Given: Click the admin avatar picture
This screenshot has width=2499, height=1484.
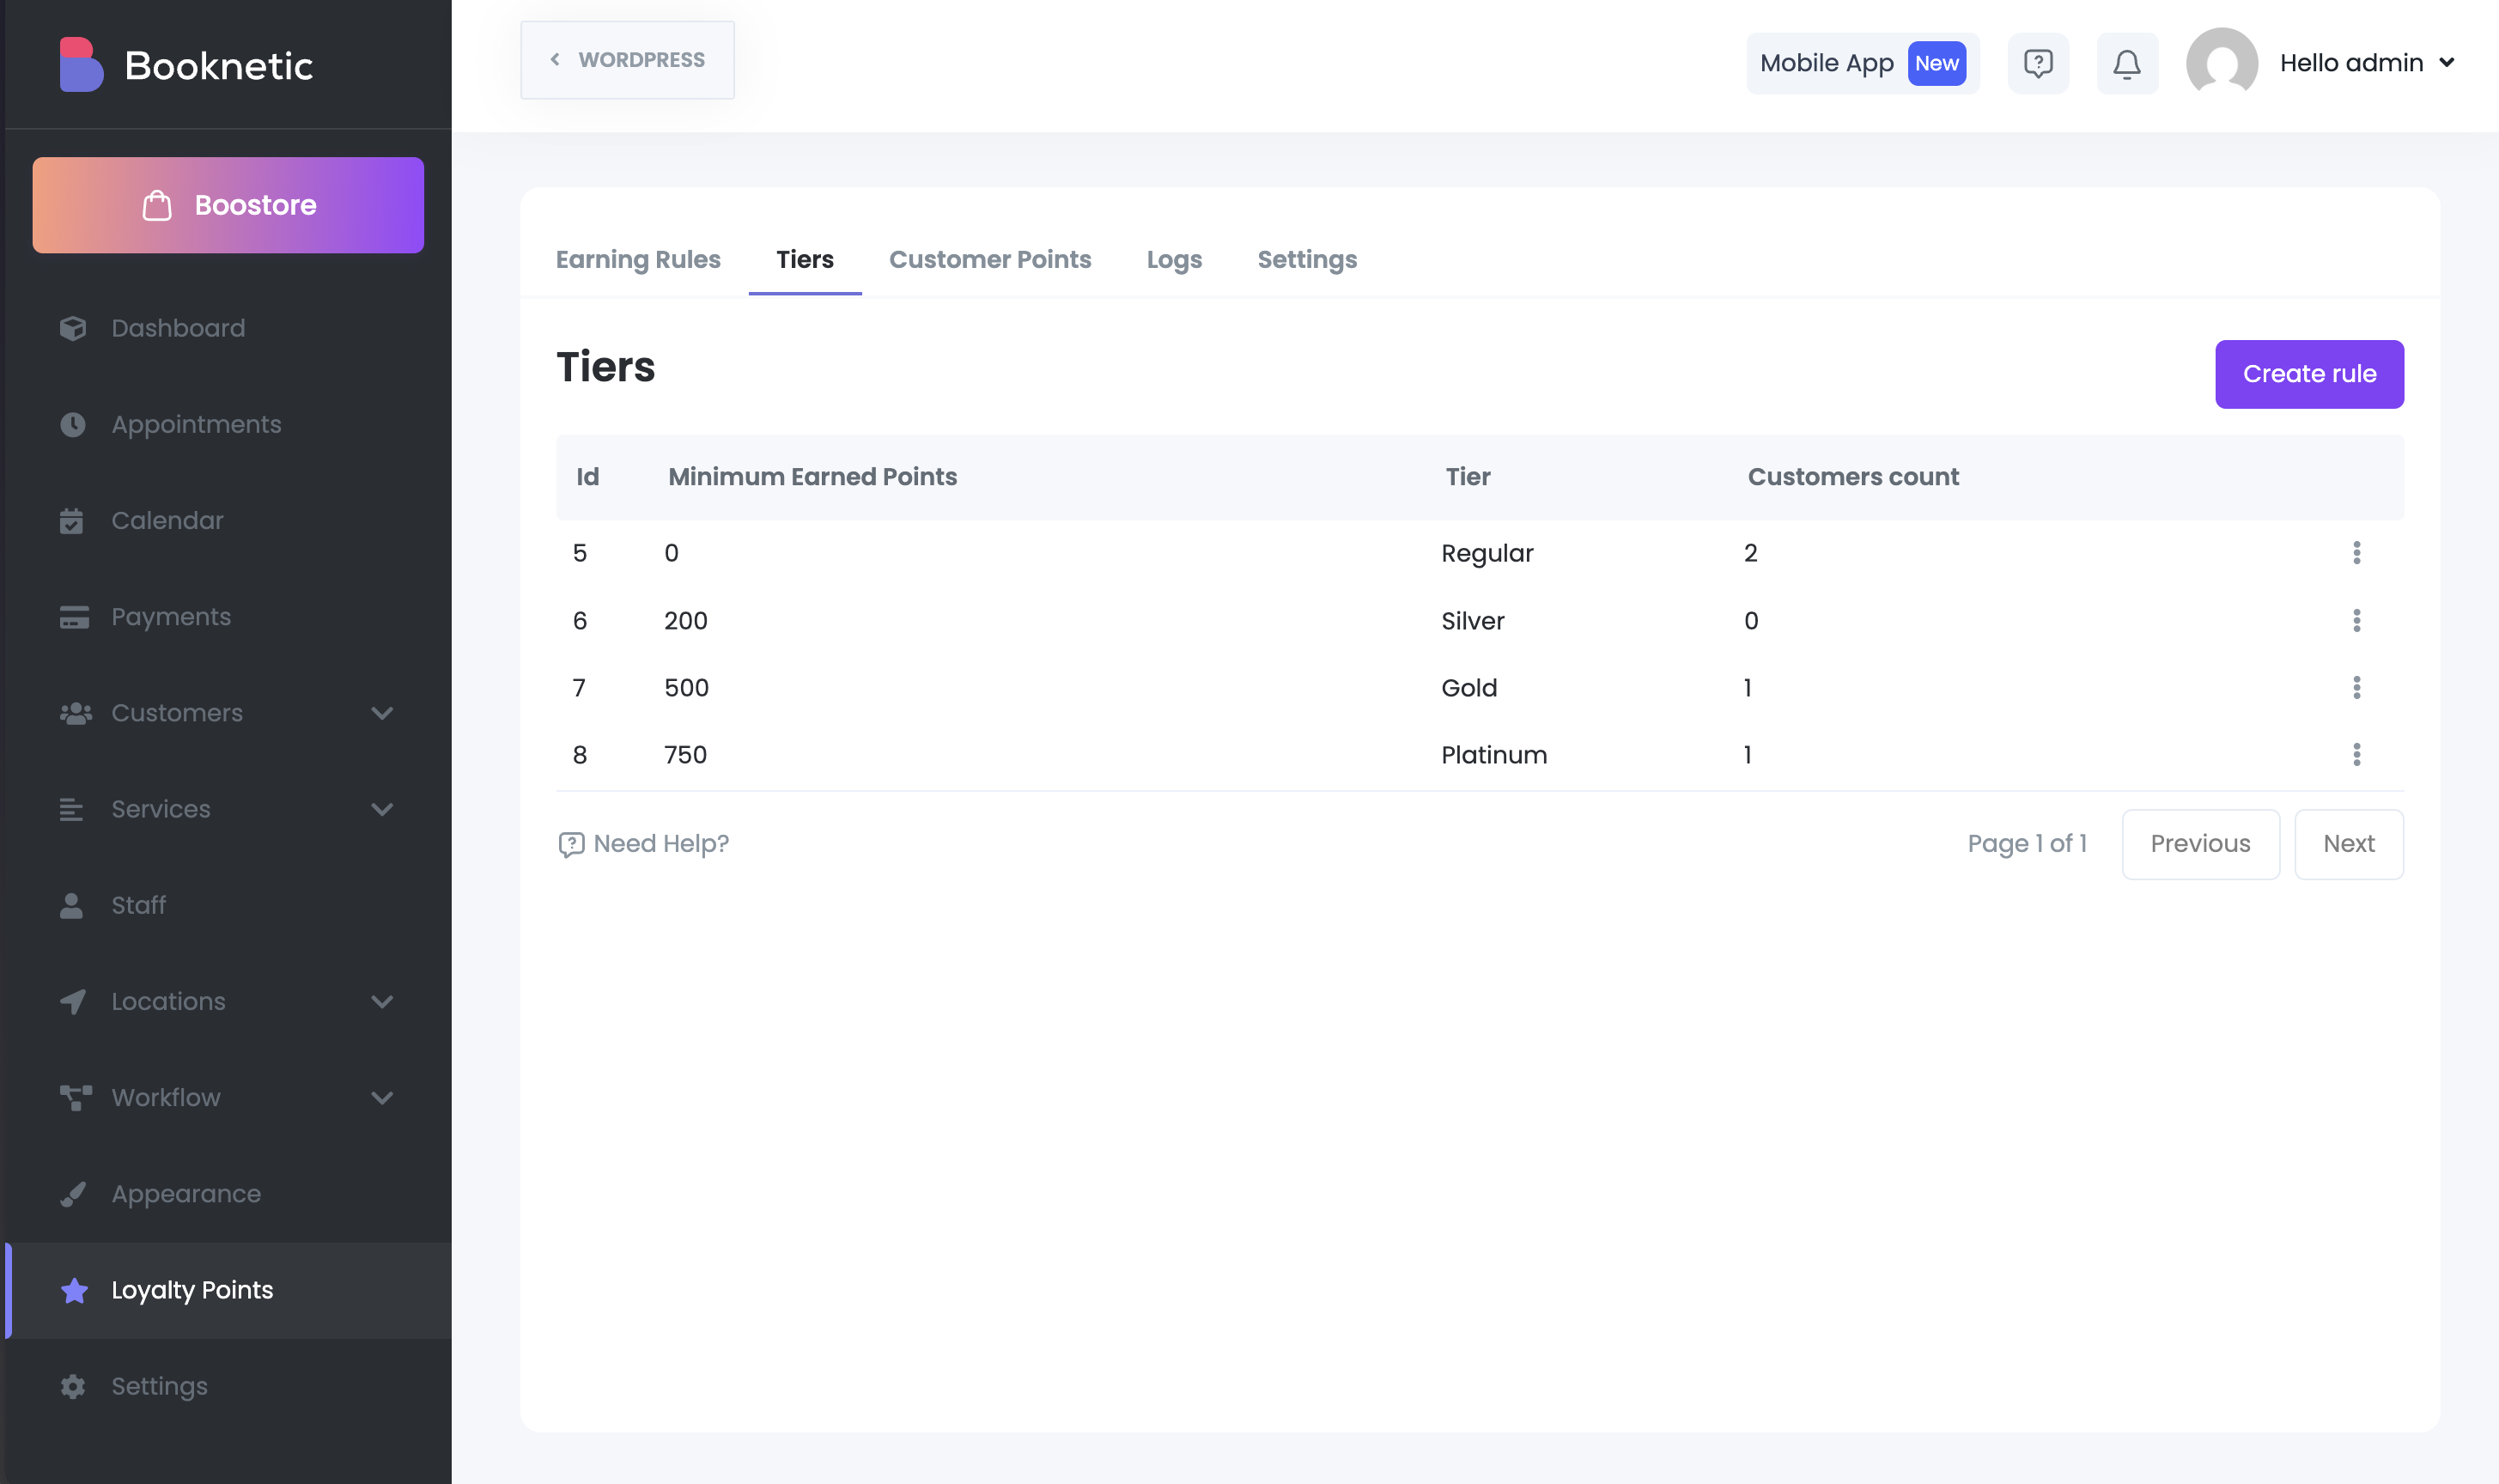Looking at the screenshot, I should tap(2220, 63).
